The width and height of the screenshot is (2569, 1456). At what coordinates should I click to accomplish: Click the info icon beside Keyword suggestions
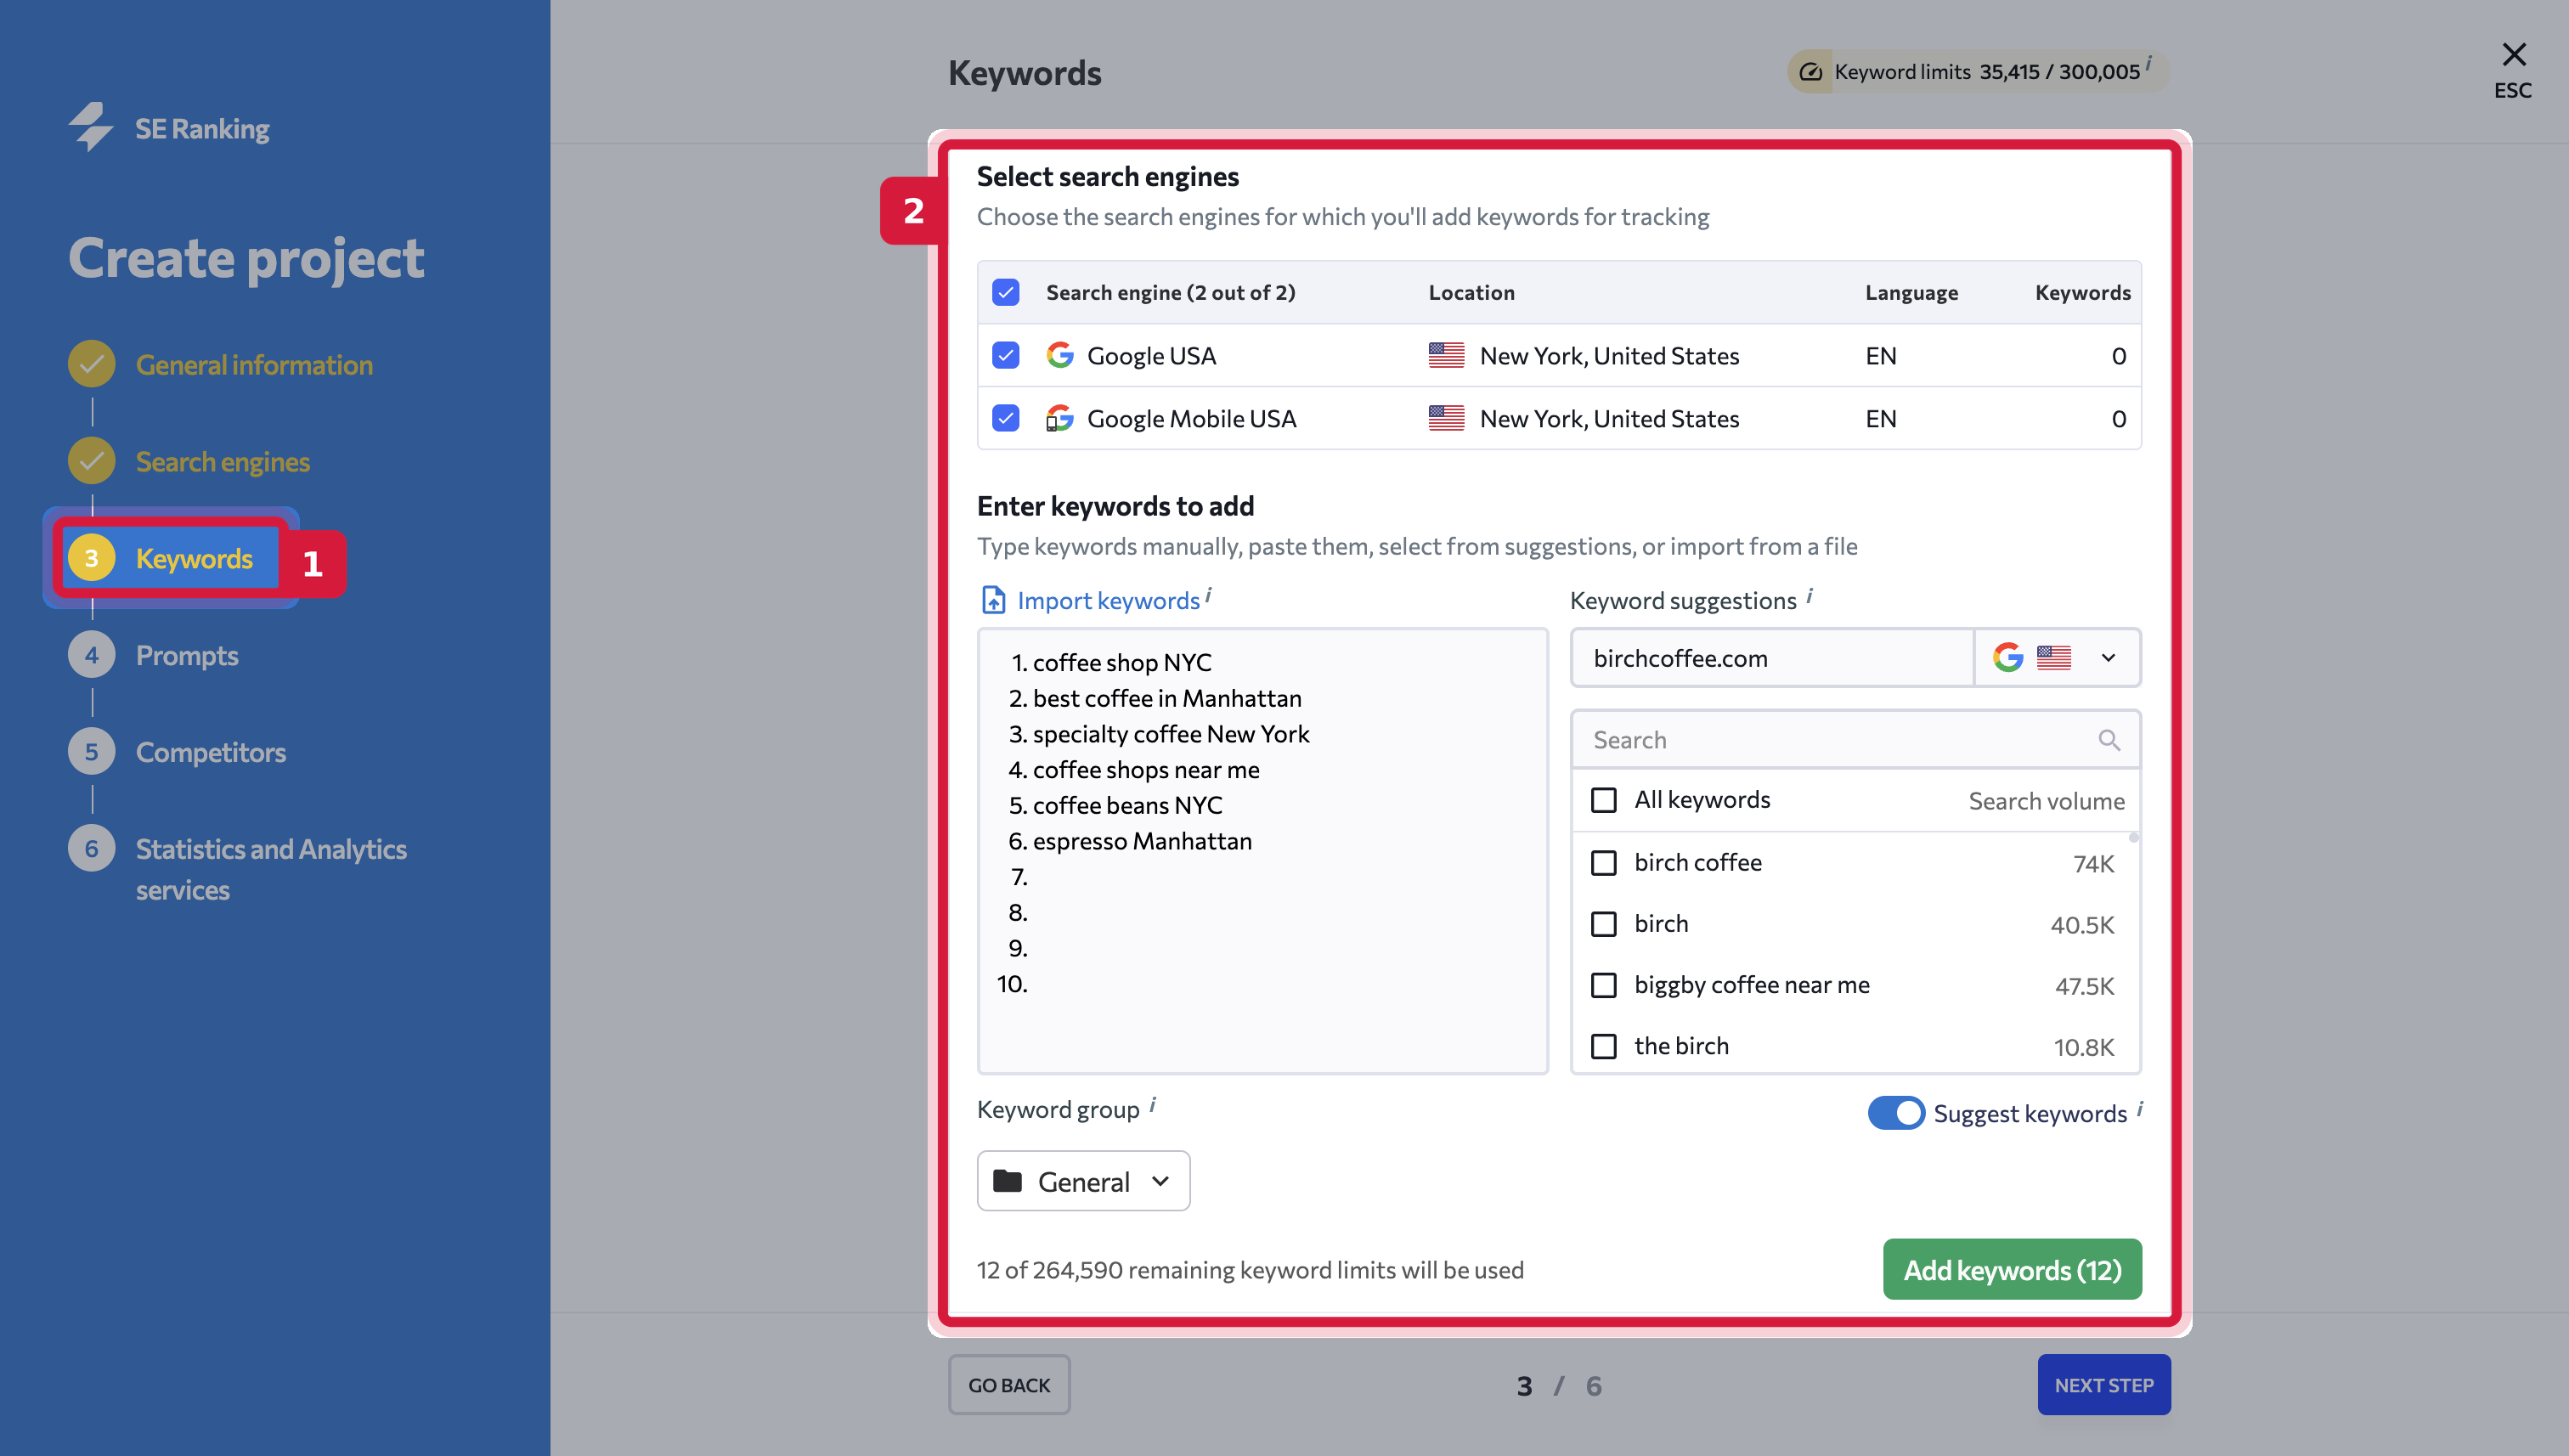1810,596
